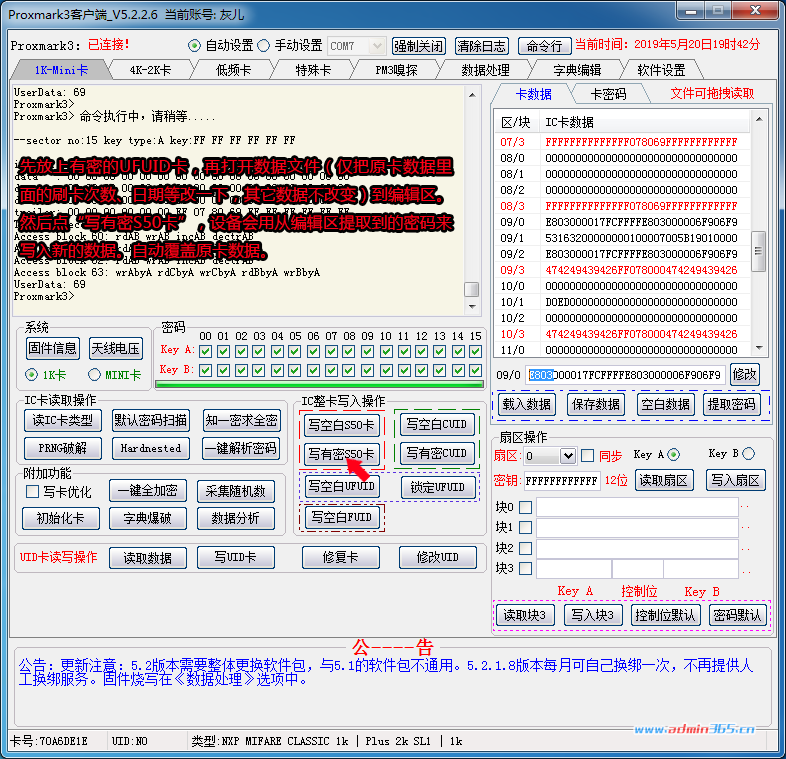Open the 字典编辑 tab
Screen dimensions: 786x759
pos(577,70)
